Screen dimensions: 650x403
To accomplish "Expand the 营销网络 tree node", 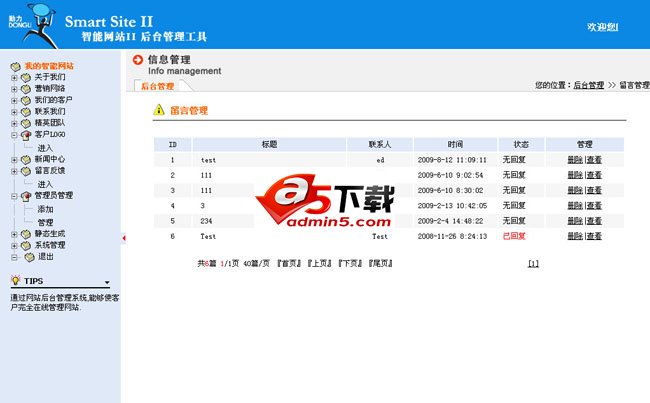I will click(x=14, y=89).
